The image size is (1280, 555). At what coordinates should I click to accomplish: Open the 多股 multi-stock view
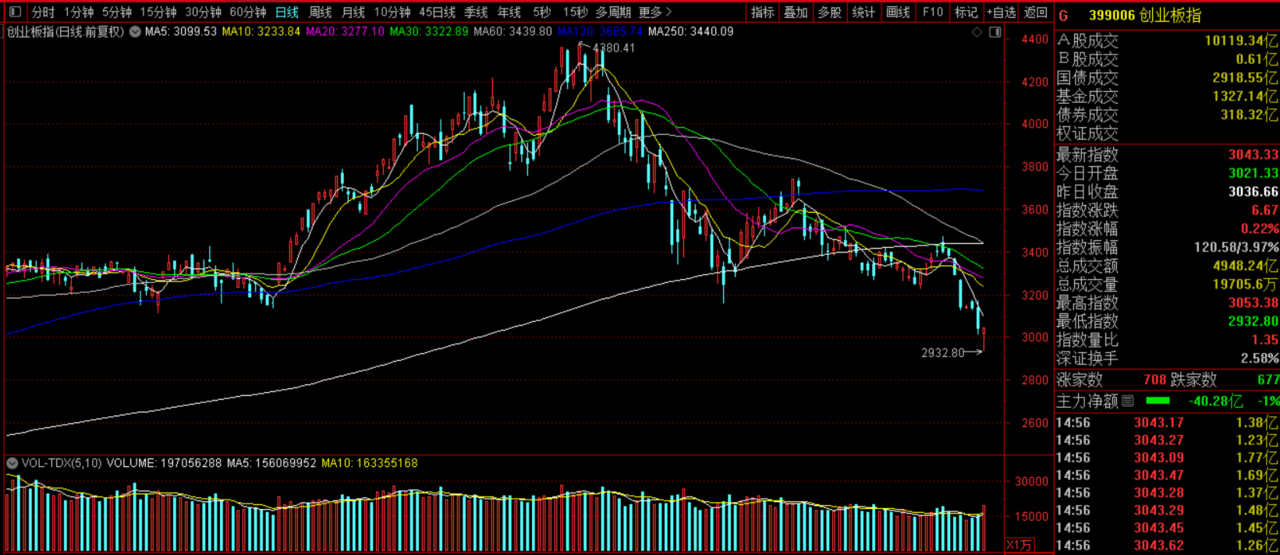click(x=829, y=13)
